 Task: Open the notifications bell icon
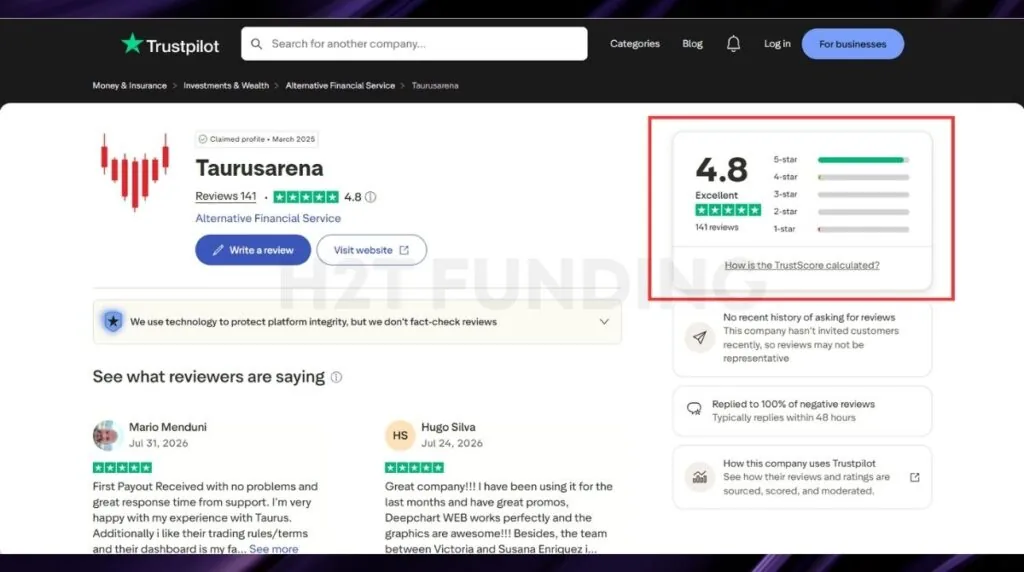click(x=733, y=44)
